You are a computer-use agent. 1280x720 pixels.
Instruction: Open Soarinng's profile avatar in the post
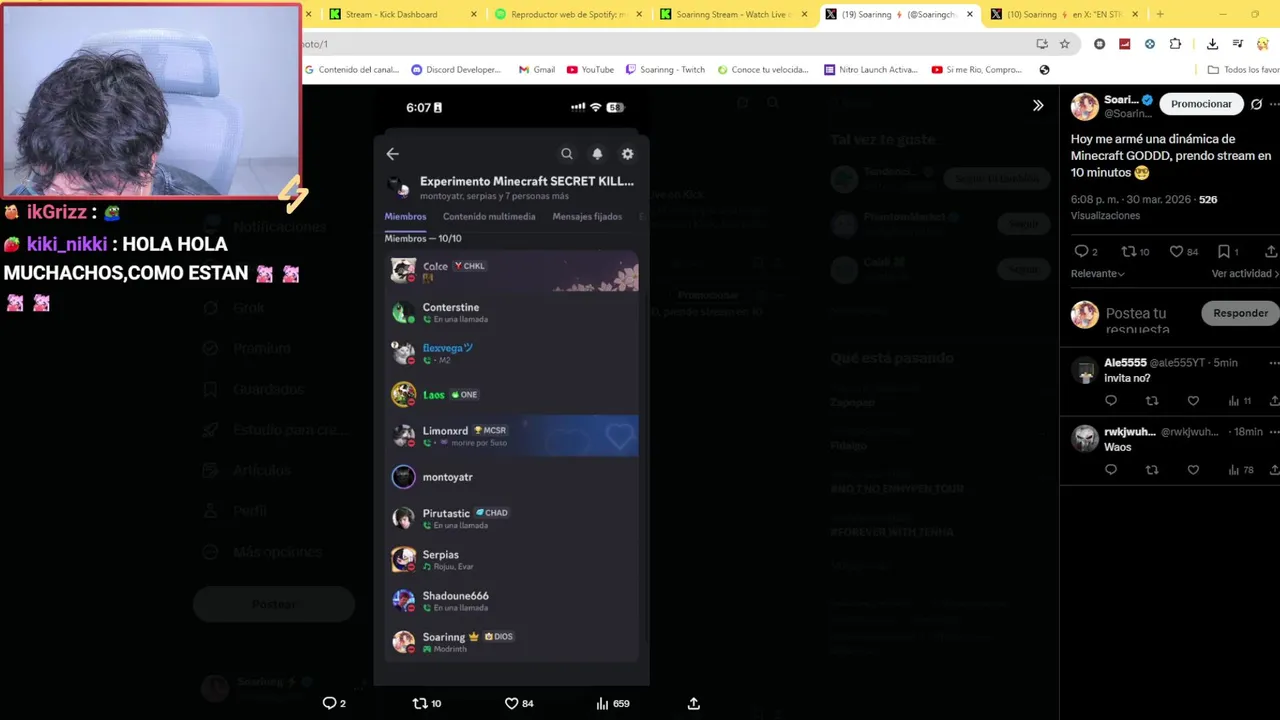click(x=1085, y=106)
